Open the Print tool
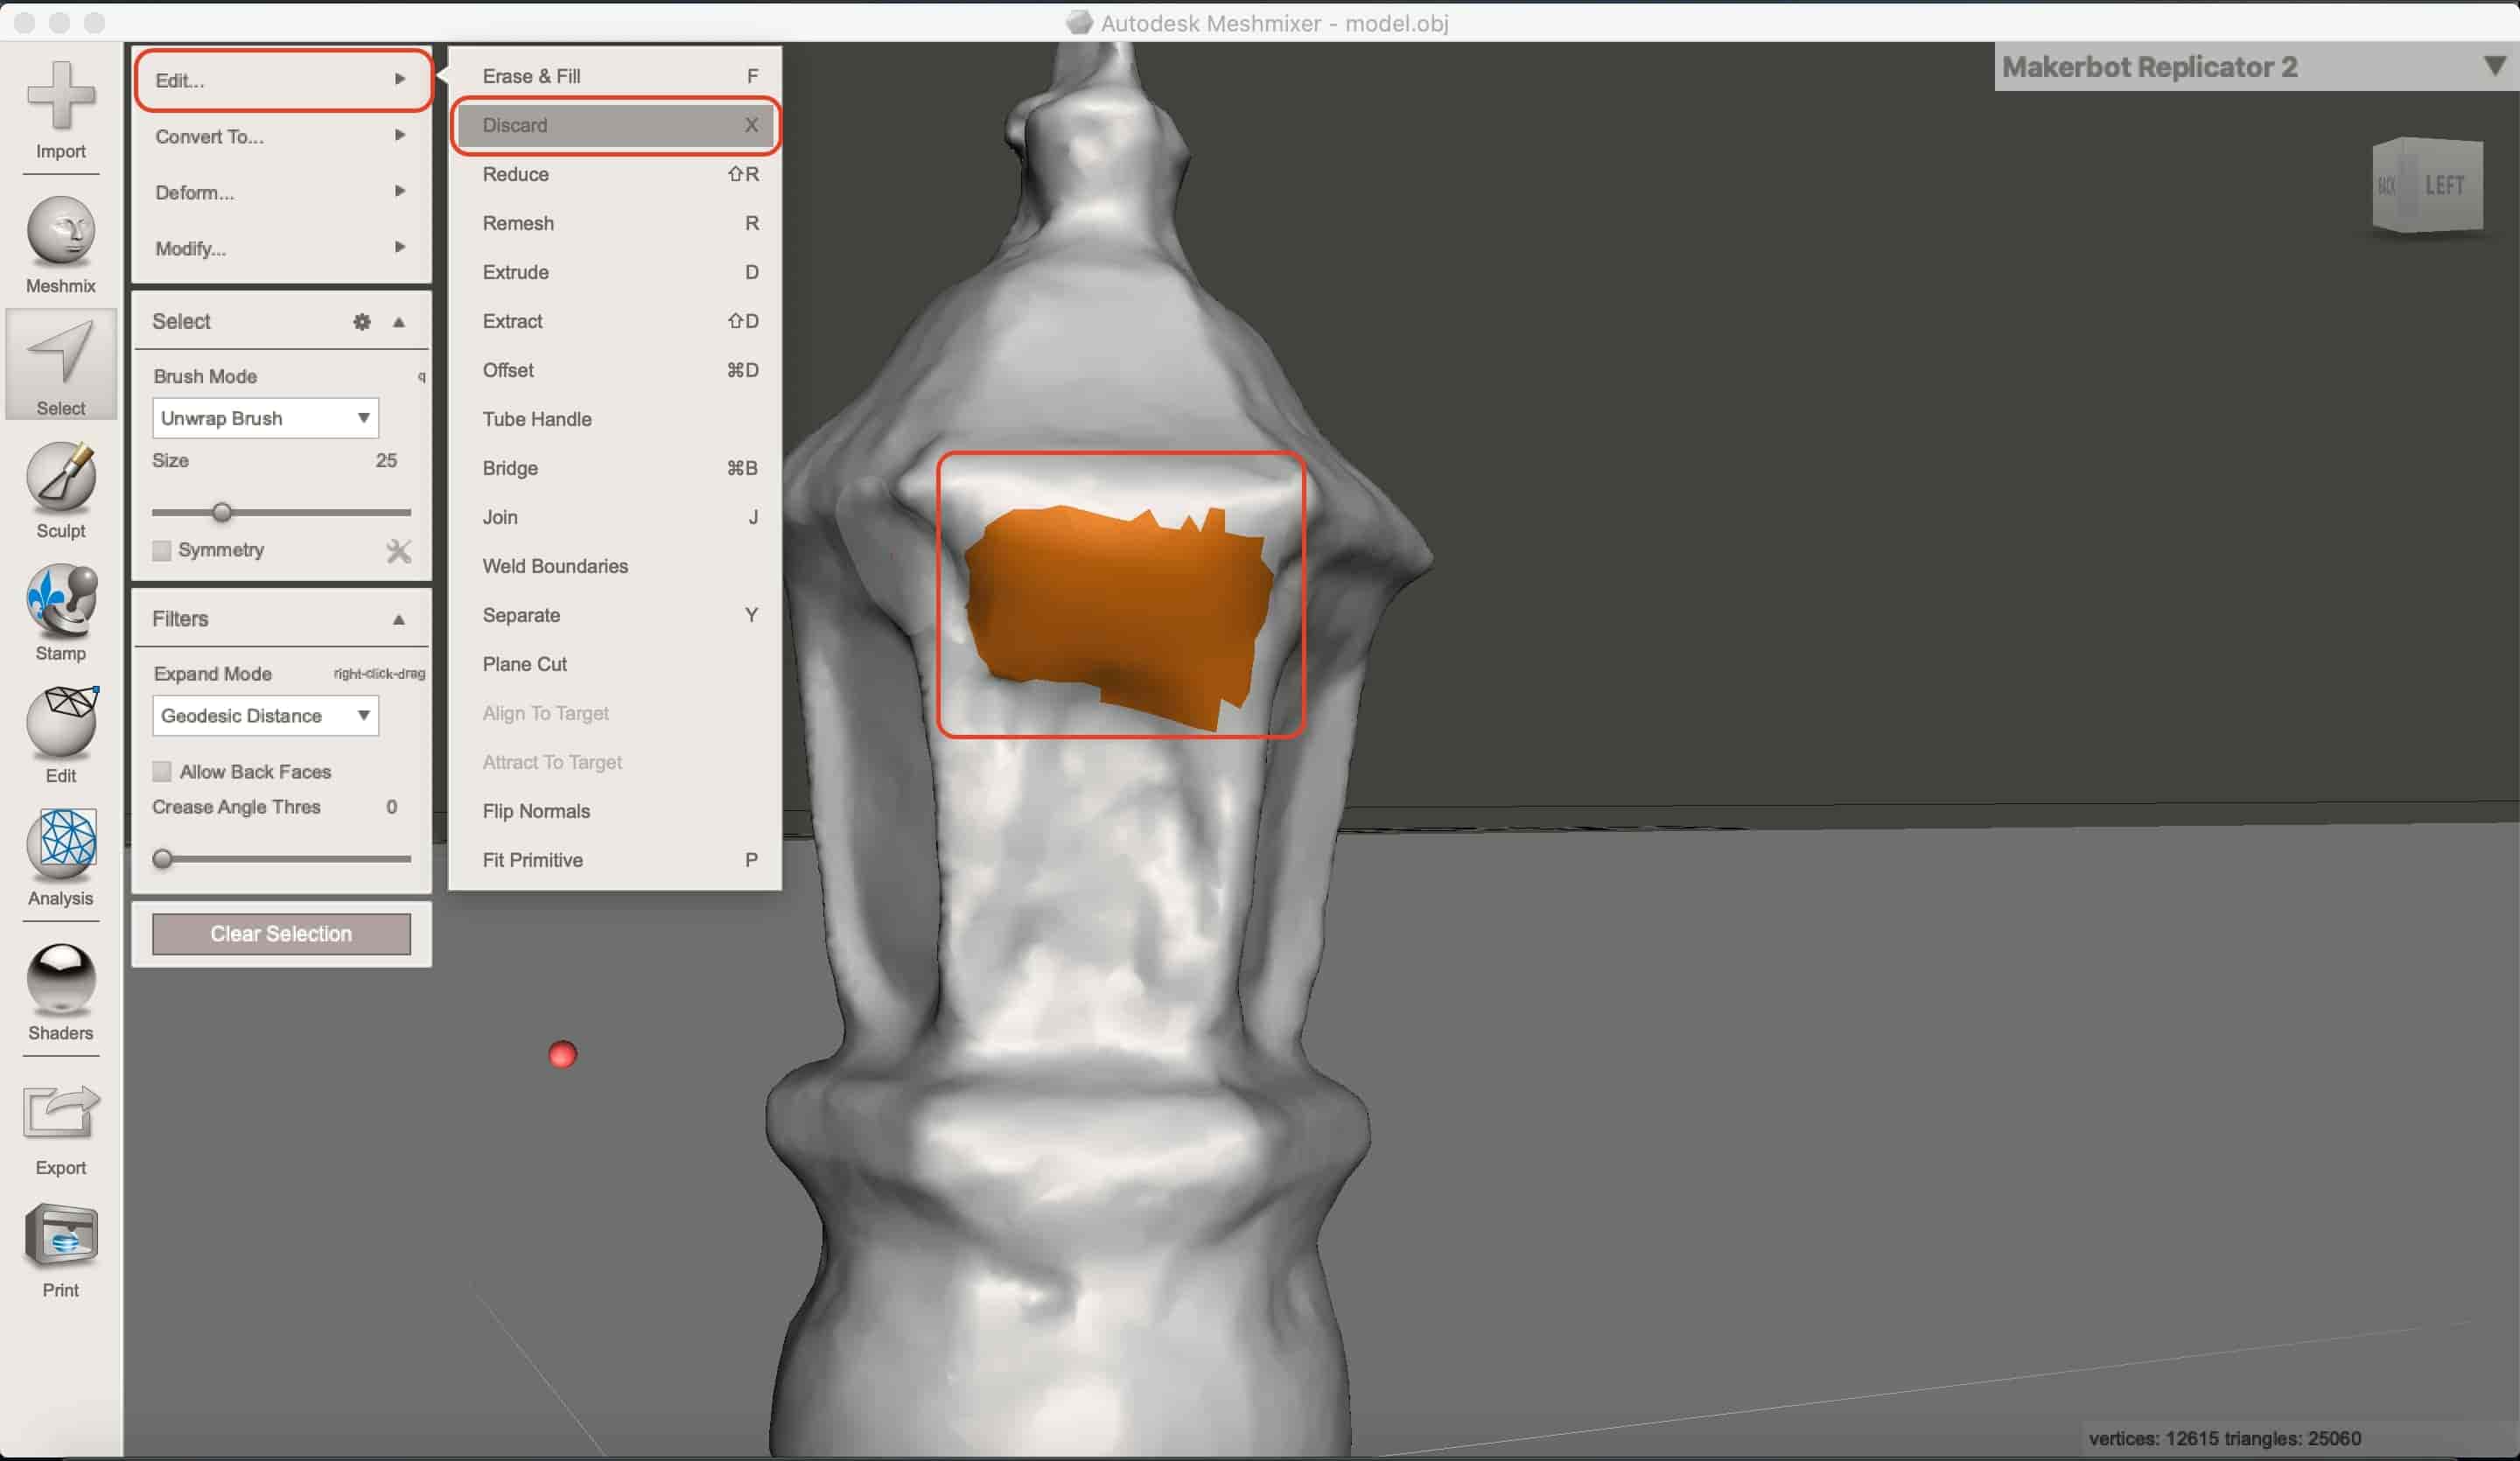Screen dimensions: 2520x1461 [61, 1250]
